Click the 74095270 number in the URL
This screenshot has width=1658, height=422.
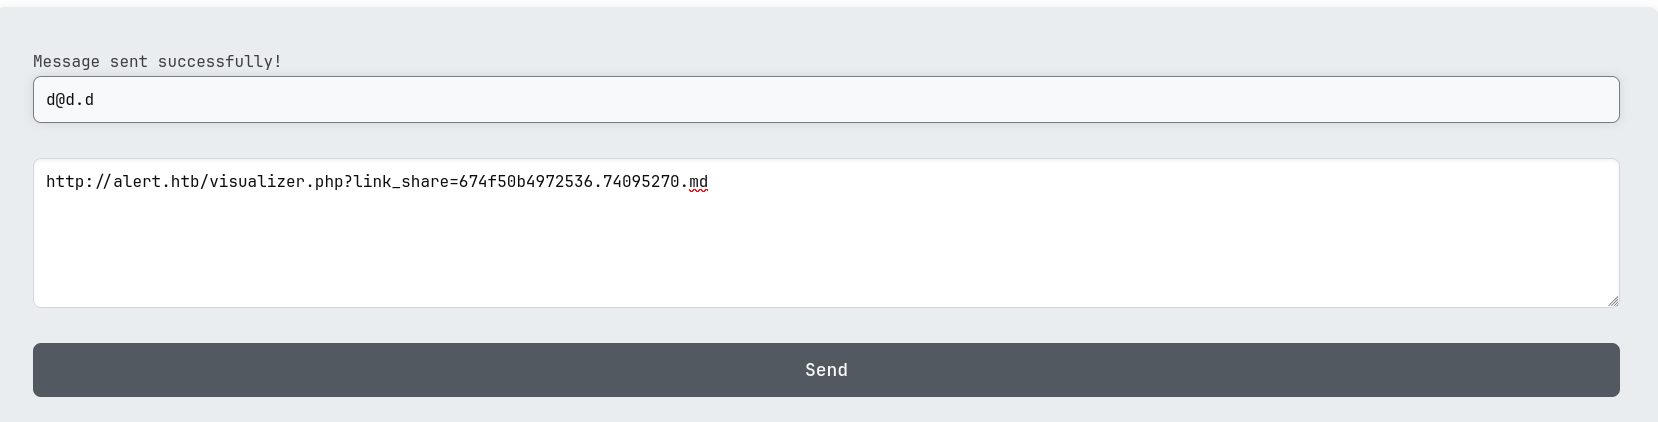click(641, 182)
